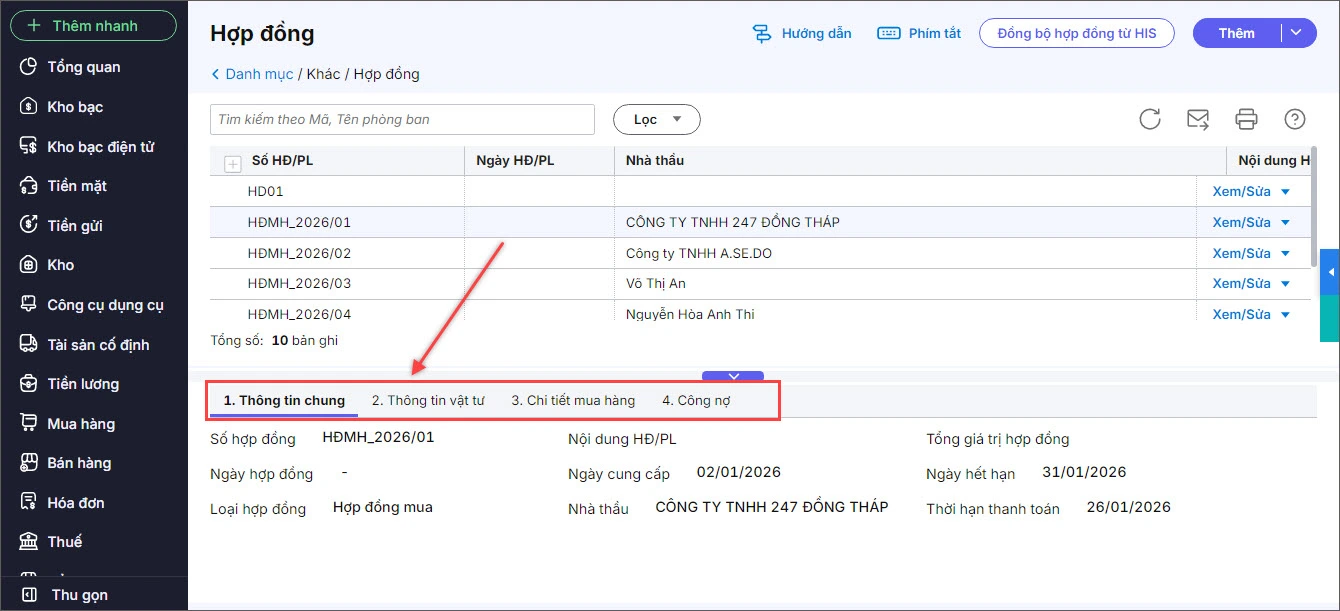Click the printer icon

point(1246,119)
